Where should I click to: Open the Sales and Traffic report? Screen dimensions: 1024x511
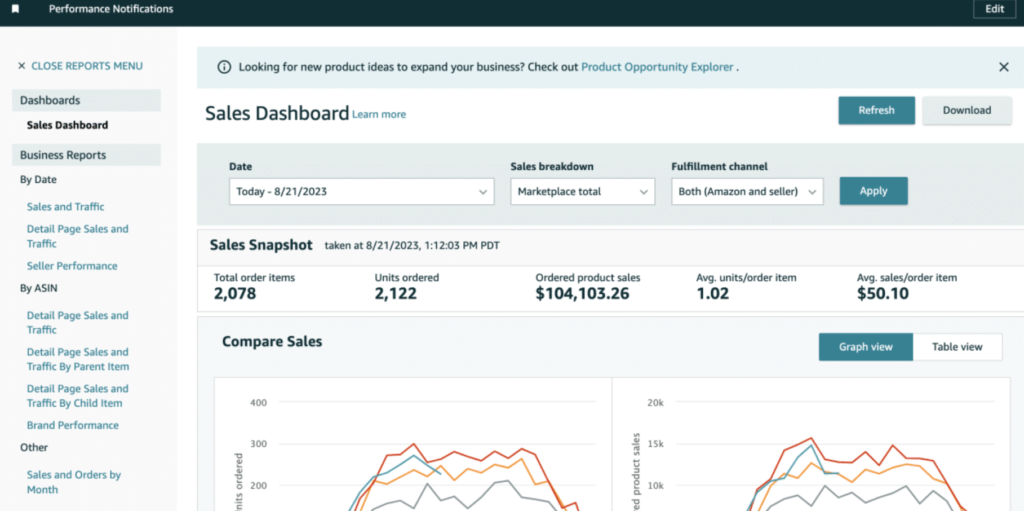65,207
